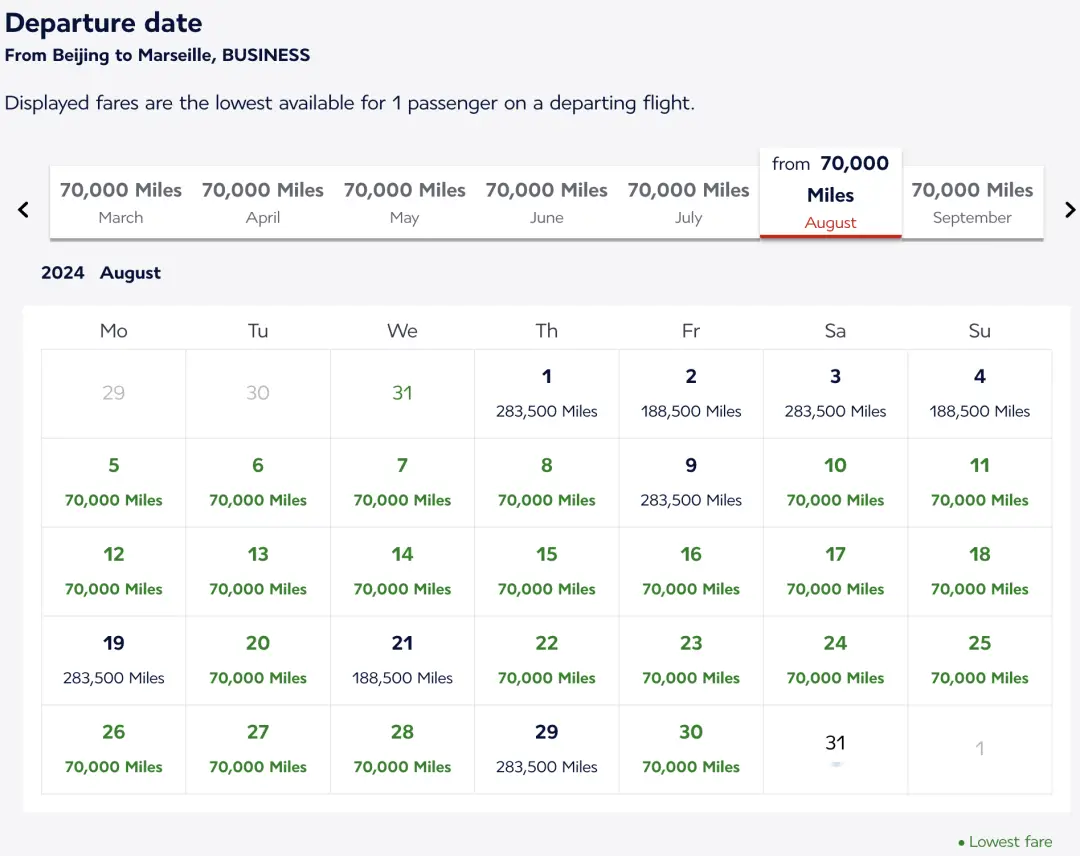
Task: Select green July 31 date cell
Action: click(402, 393)
